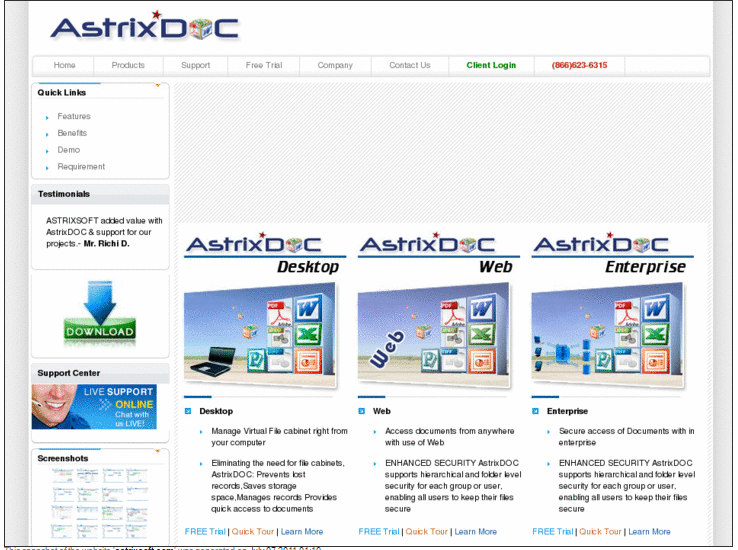Select Client Login in navigation bar

coord(491,66)
